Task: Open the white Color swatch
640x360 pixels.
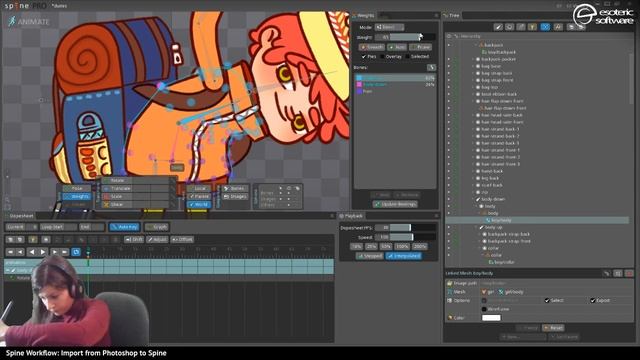Action: pyautogui.click(x=491, y=318)
